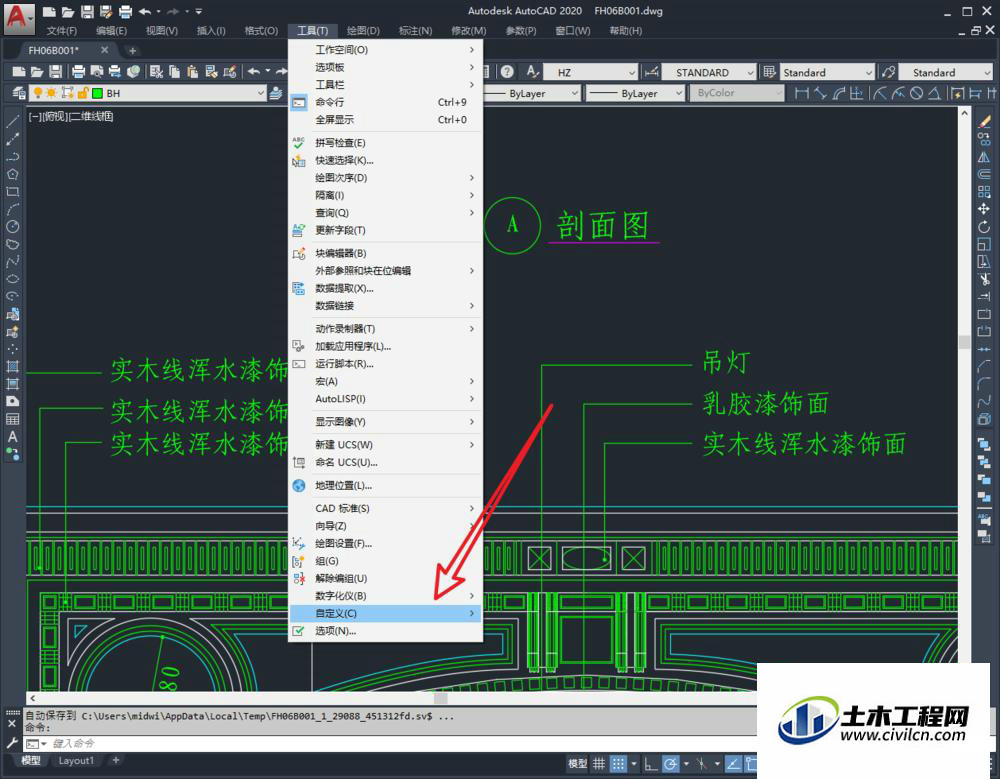Click the Plot Preview icon

coord(97,72)
